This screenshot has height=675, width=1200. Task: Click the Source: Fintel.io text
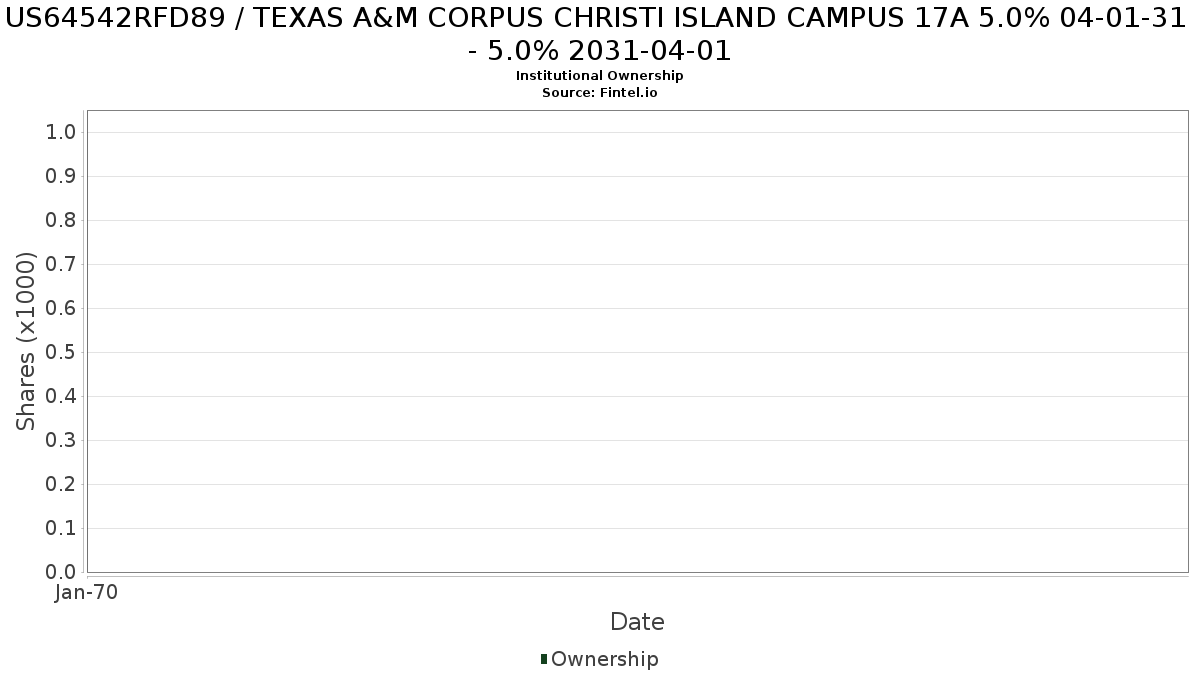(x=600, y=92)
